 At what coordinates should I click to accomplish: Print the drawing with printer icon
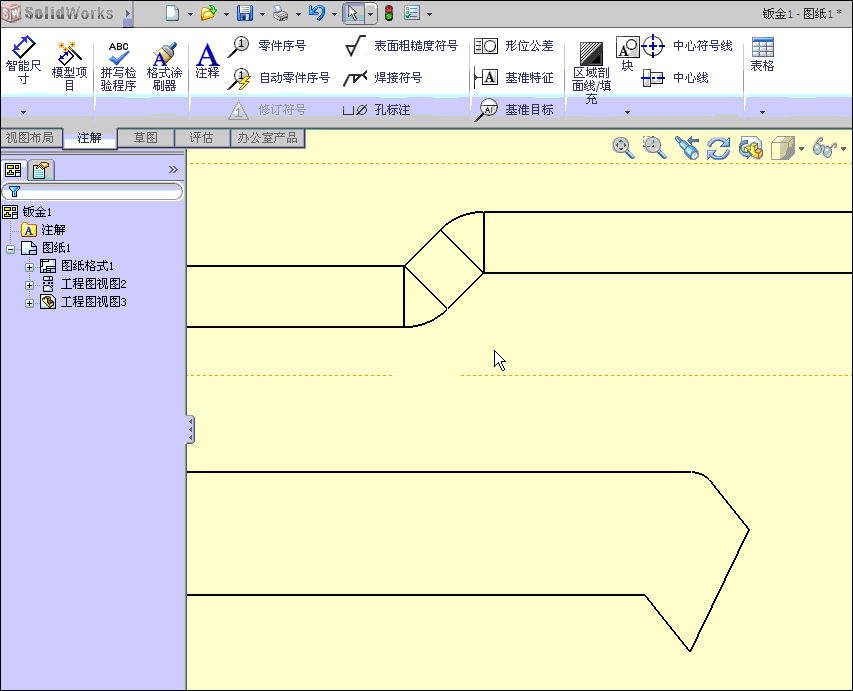(x=281, y=13)
